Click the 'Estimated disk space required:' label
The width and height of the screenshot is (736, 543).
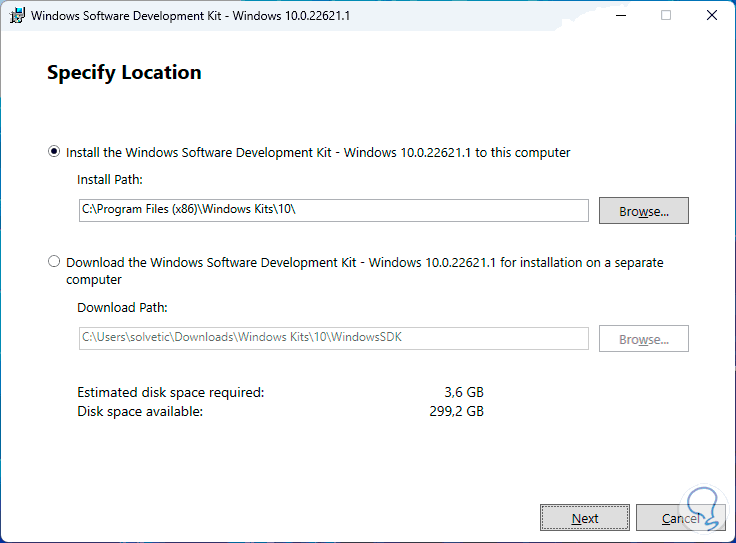[x=171, y=392]
